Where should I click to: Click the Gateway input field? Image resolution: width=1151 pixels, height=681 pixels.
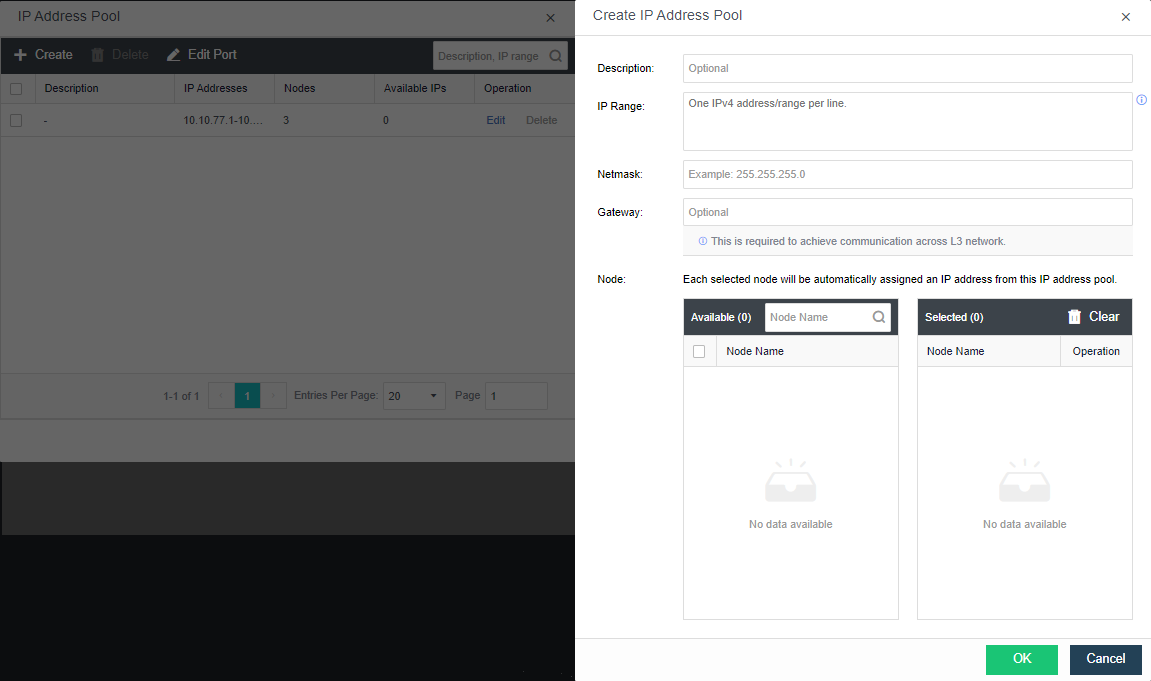point(907,212)
